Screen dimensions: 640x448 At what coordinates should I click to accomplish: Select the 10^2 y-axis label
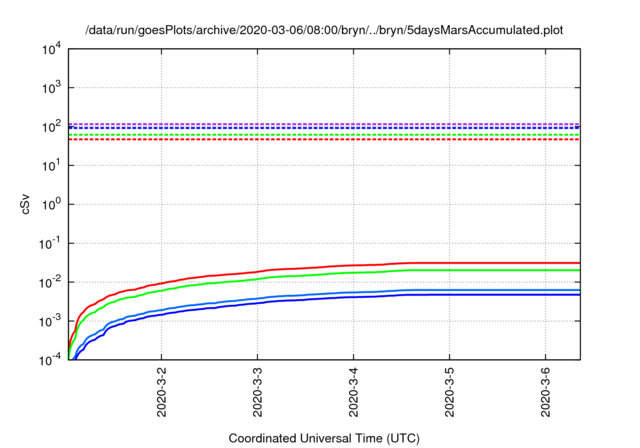[52, 126]
